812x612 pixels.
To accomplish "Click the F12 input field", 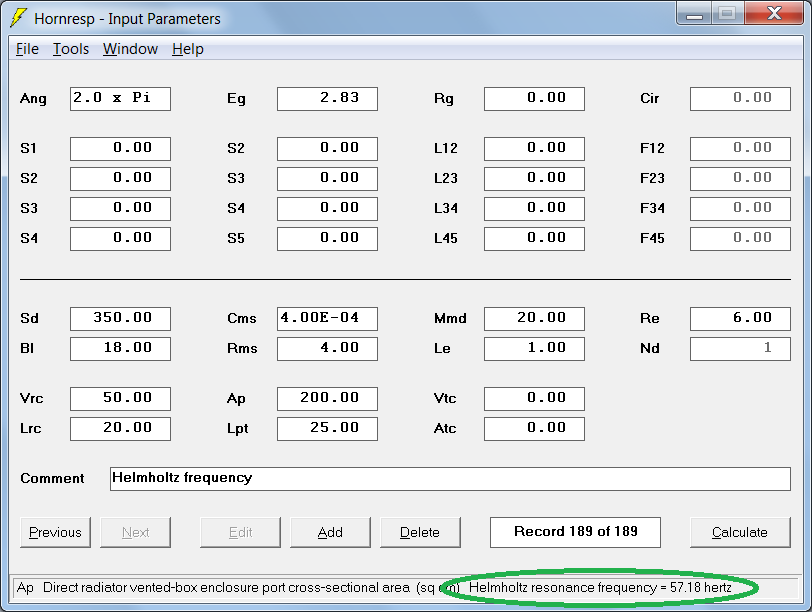I will click(x=740, y=149).
